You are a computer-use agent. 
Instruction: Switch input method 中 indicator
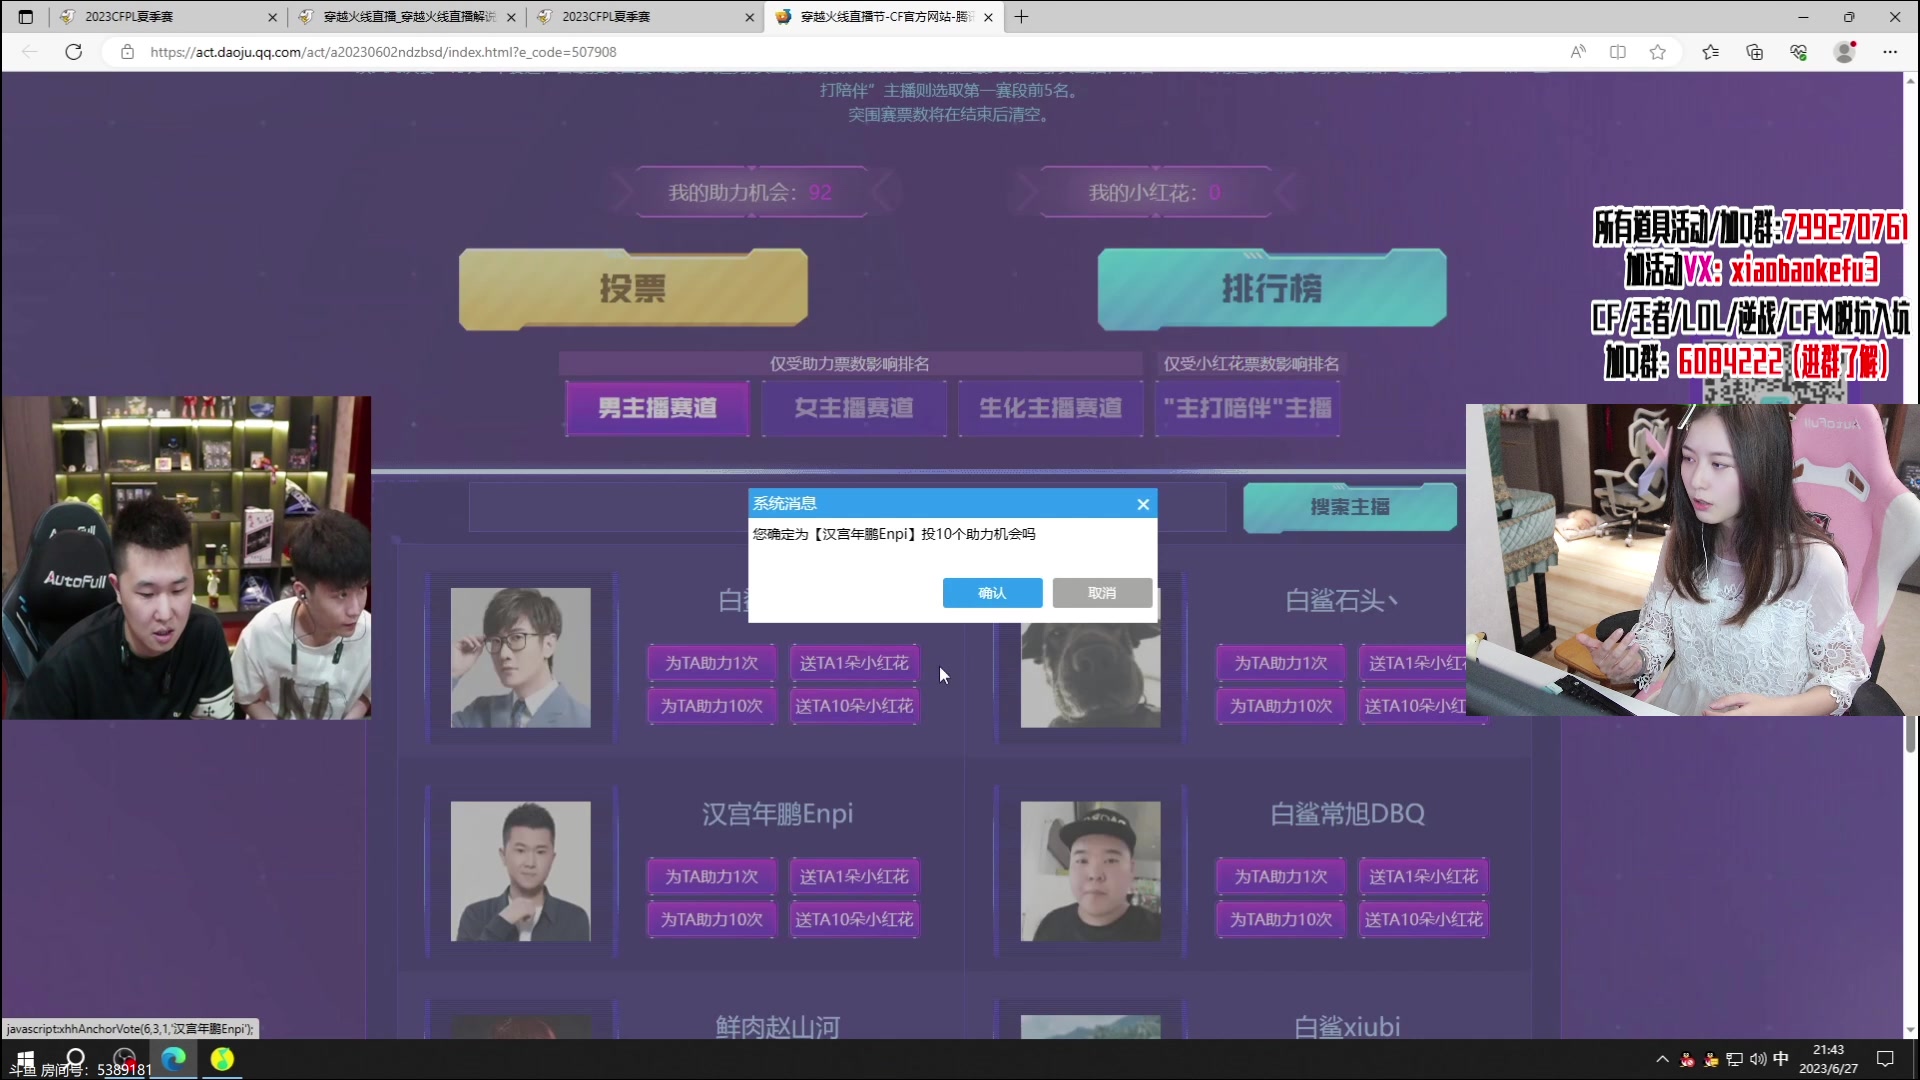(1781, 1059)
